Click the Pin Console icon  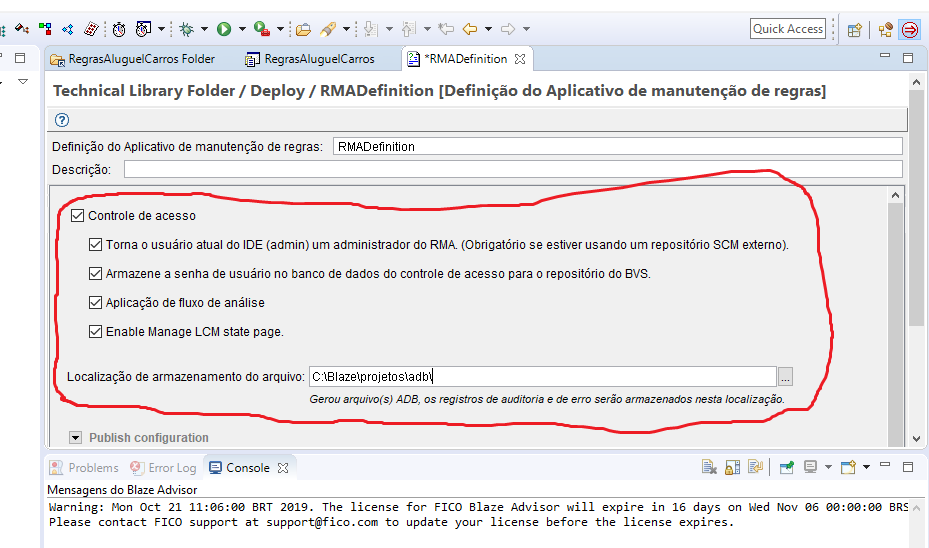787,467
